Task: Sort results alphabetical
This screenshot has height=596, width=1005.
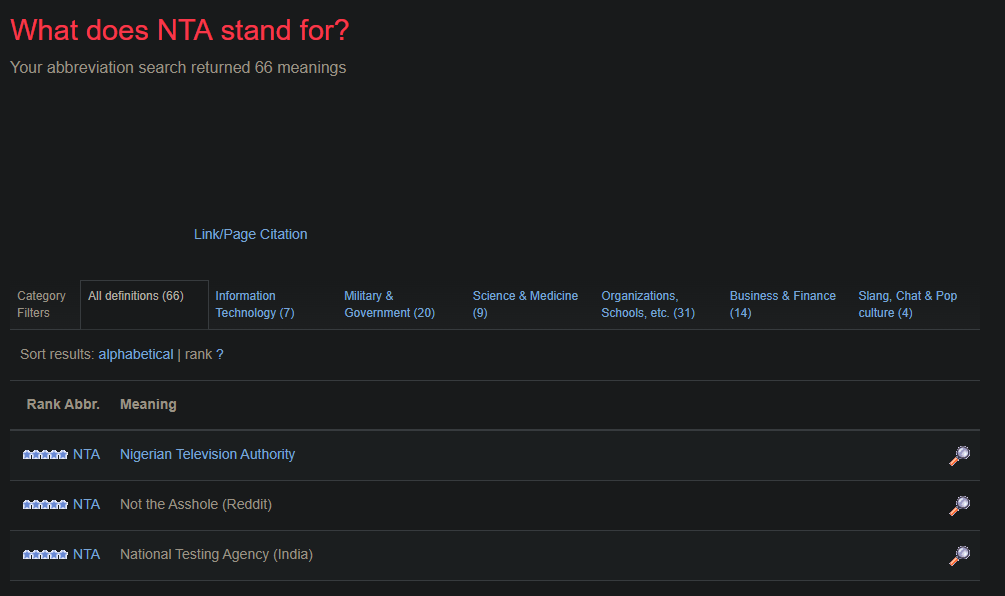Action: tap(136, 354)
